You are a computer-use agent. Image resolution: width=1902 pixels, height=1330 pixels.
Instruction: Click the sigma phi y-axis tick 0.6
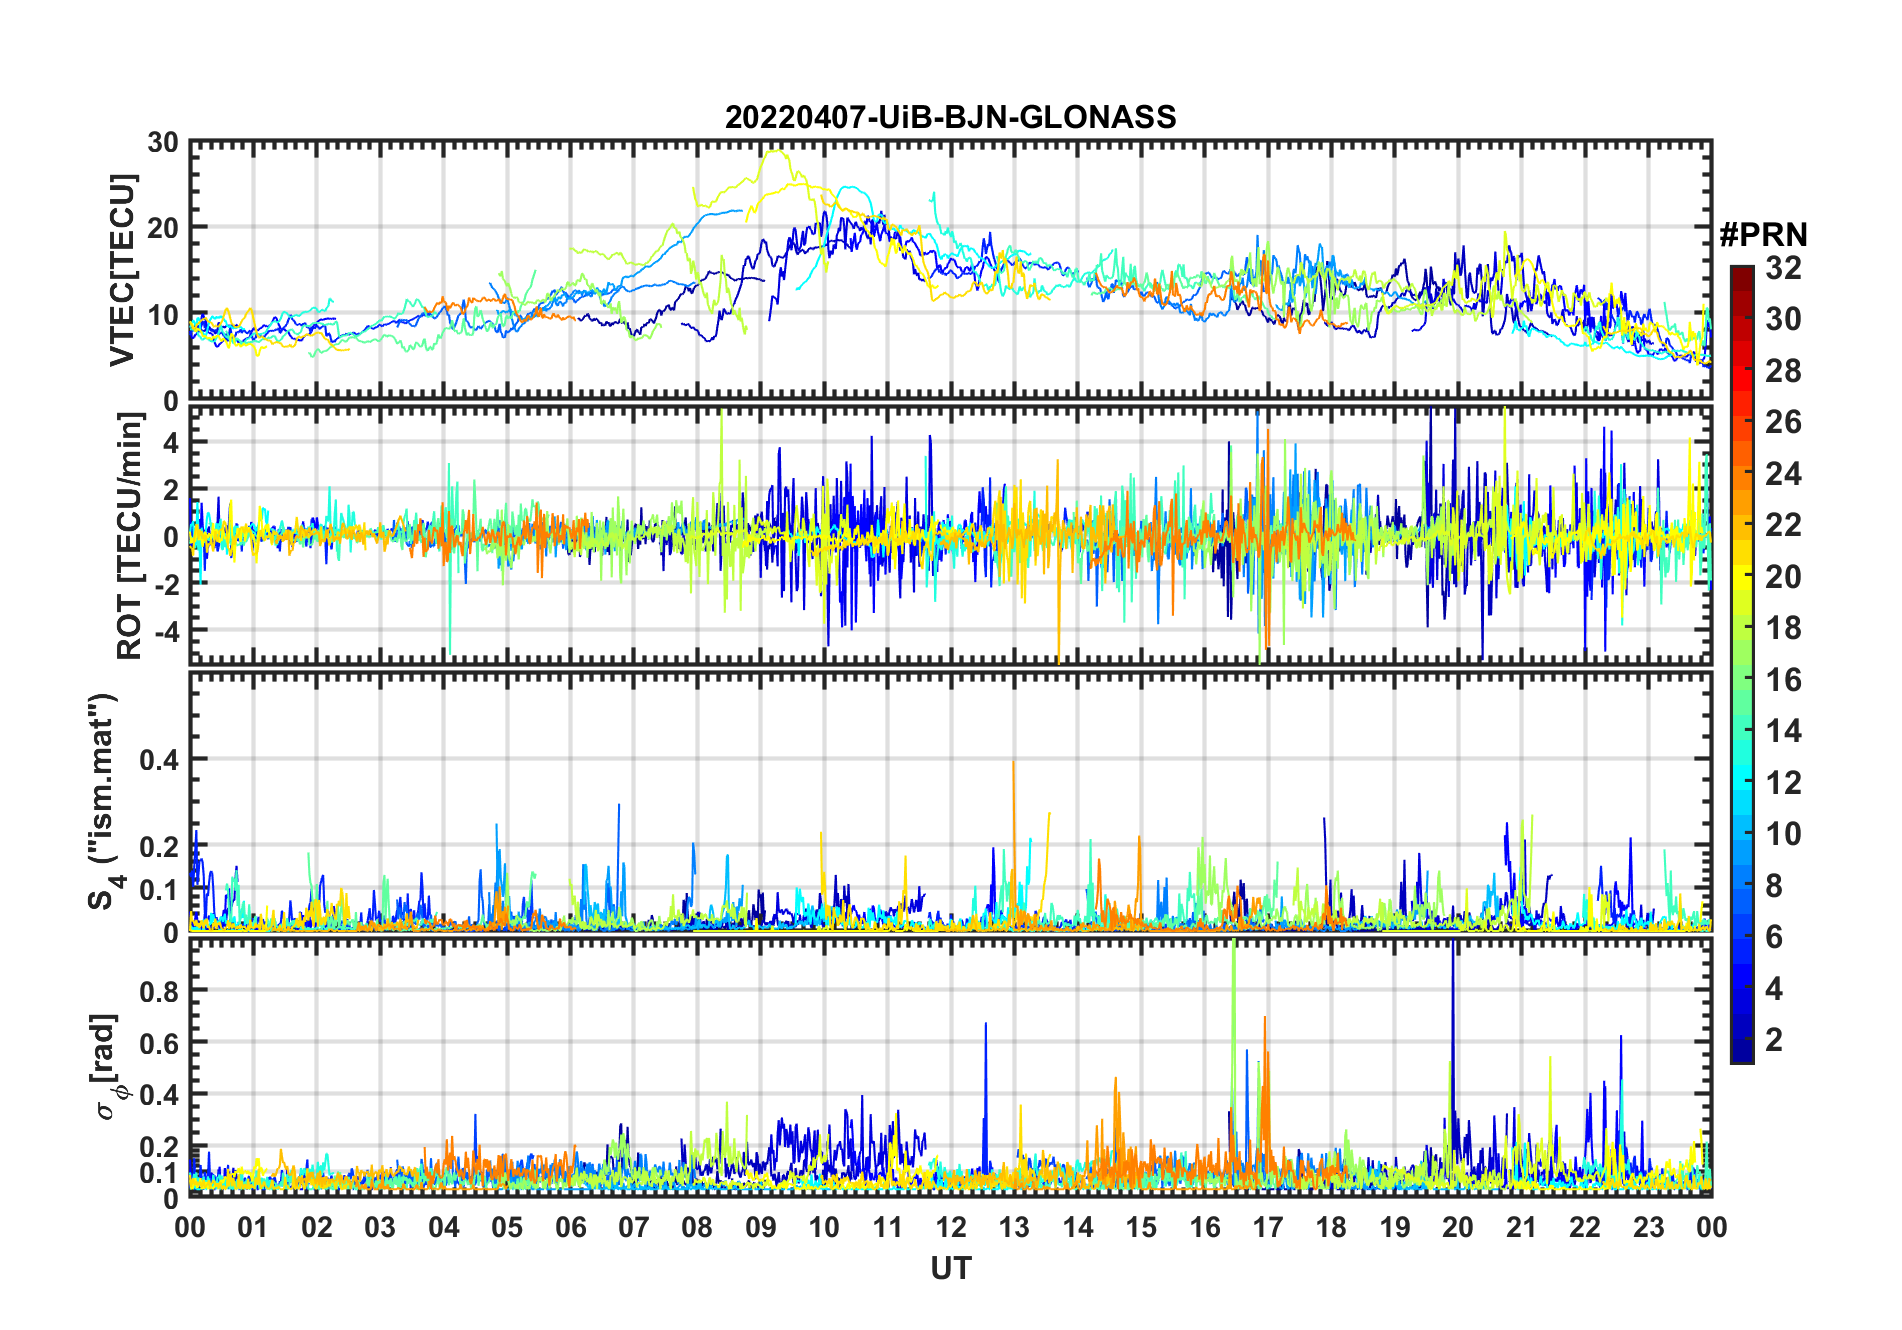(x=159, y=1043)
